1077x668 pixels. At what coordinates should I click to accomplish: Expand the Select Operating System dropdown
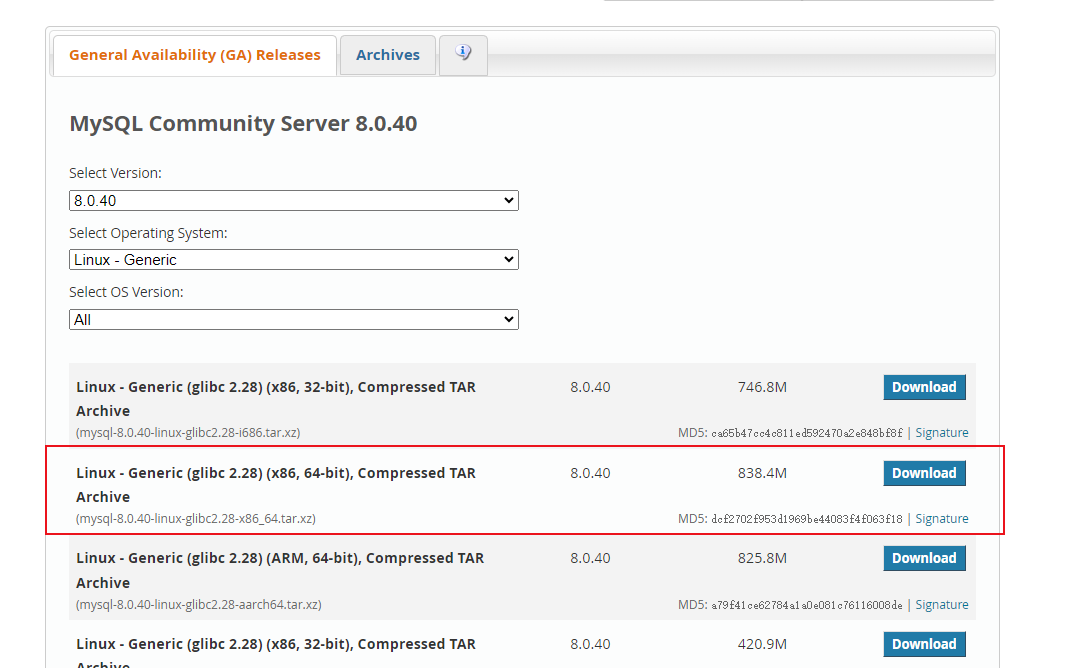[293, 260]
